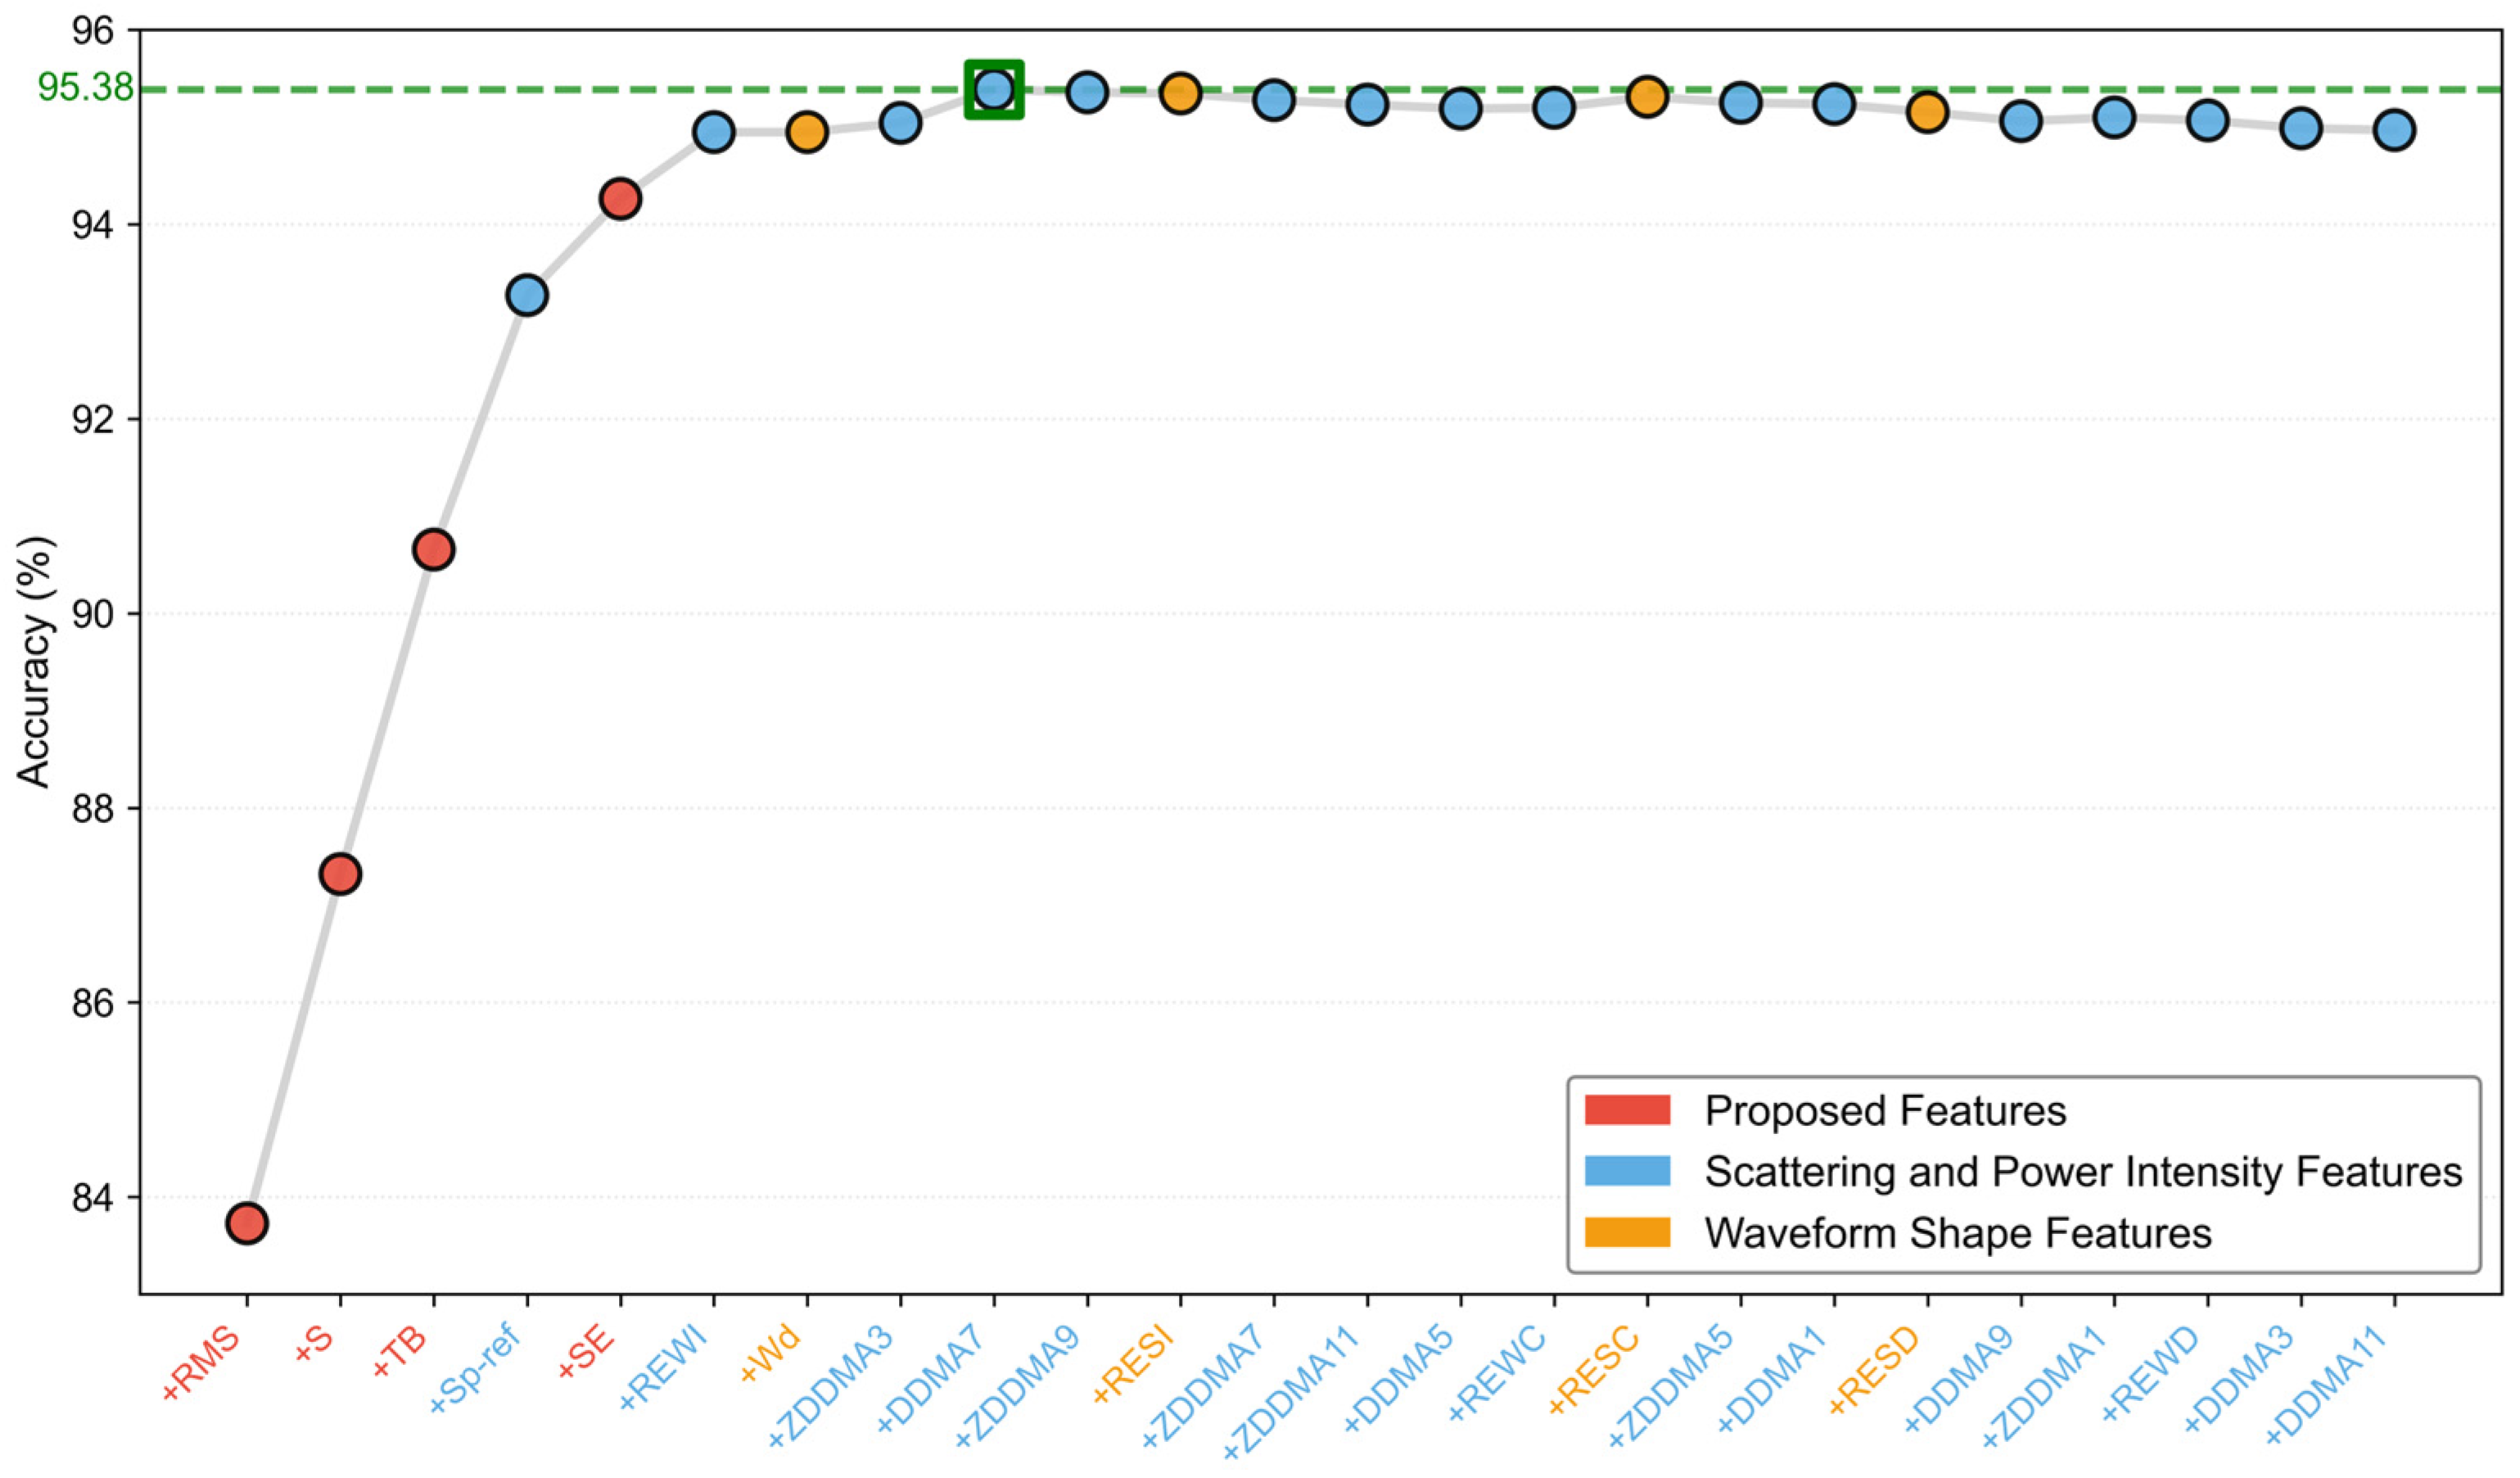Click the +SE red data point
The image size is (2520, 1478).
tap(620, 199)
